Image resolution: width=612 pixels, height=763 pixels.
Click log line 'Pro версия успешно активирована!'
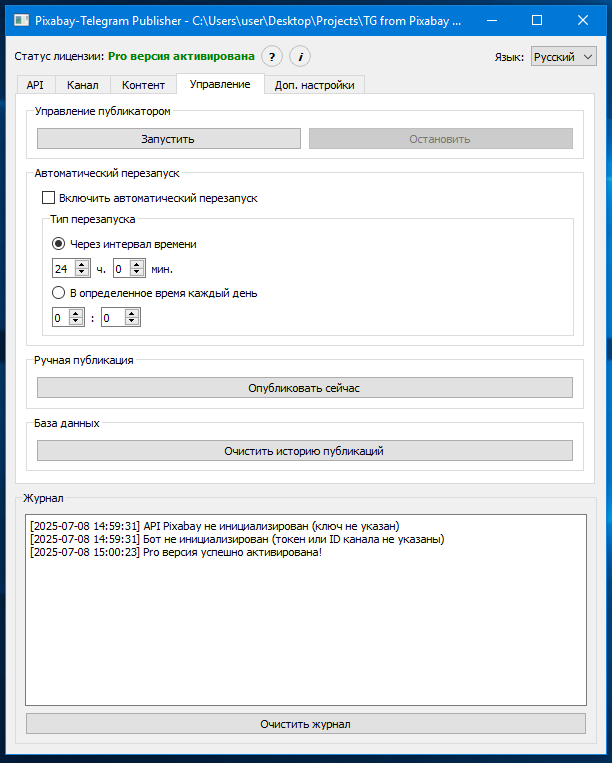pyautogui.click(x=176, y=552)
